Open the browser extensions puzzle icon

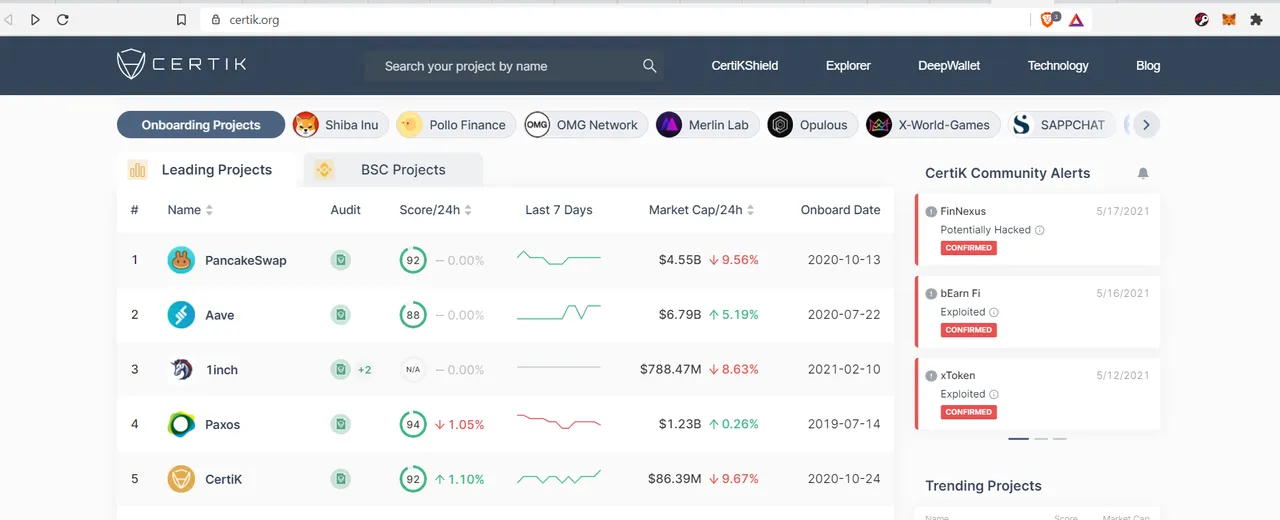[1257, 19]
